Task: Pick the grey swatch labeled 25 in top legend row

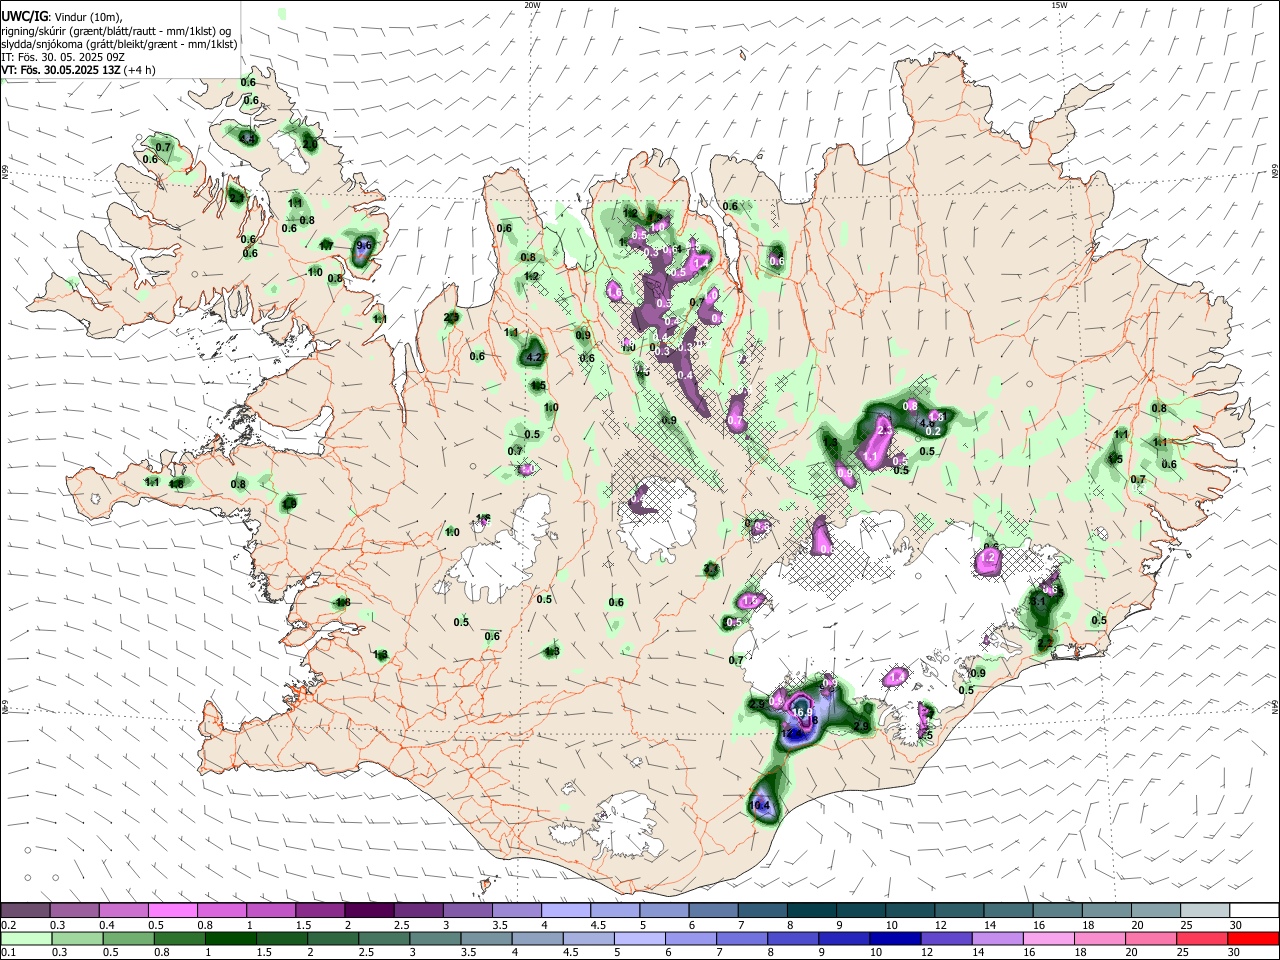Action: click(1204, 911)
